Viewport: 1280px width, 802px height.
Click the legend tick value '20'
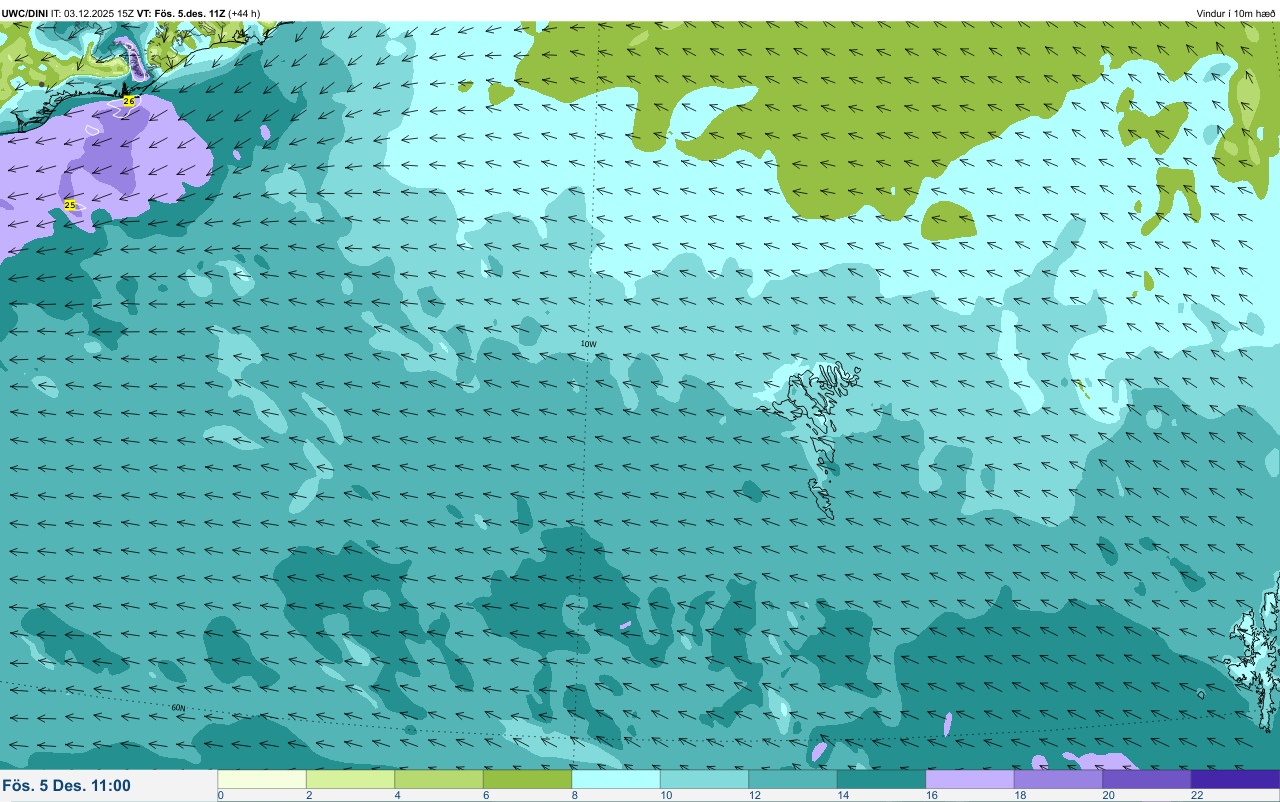(1107, 795)
